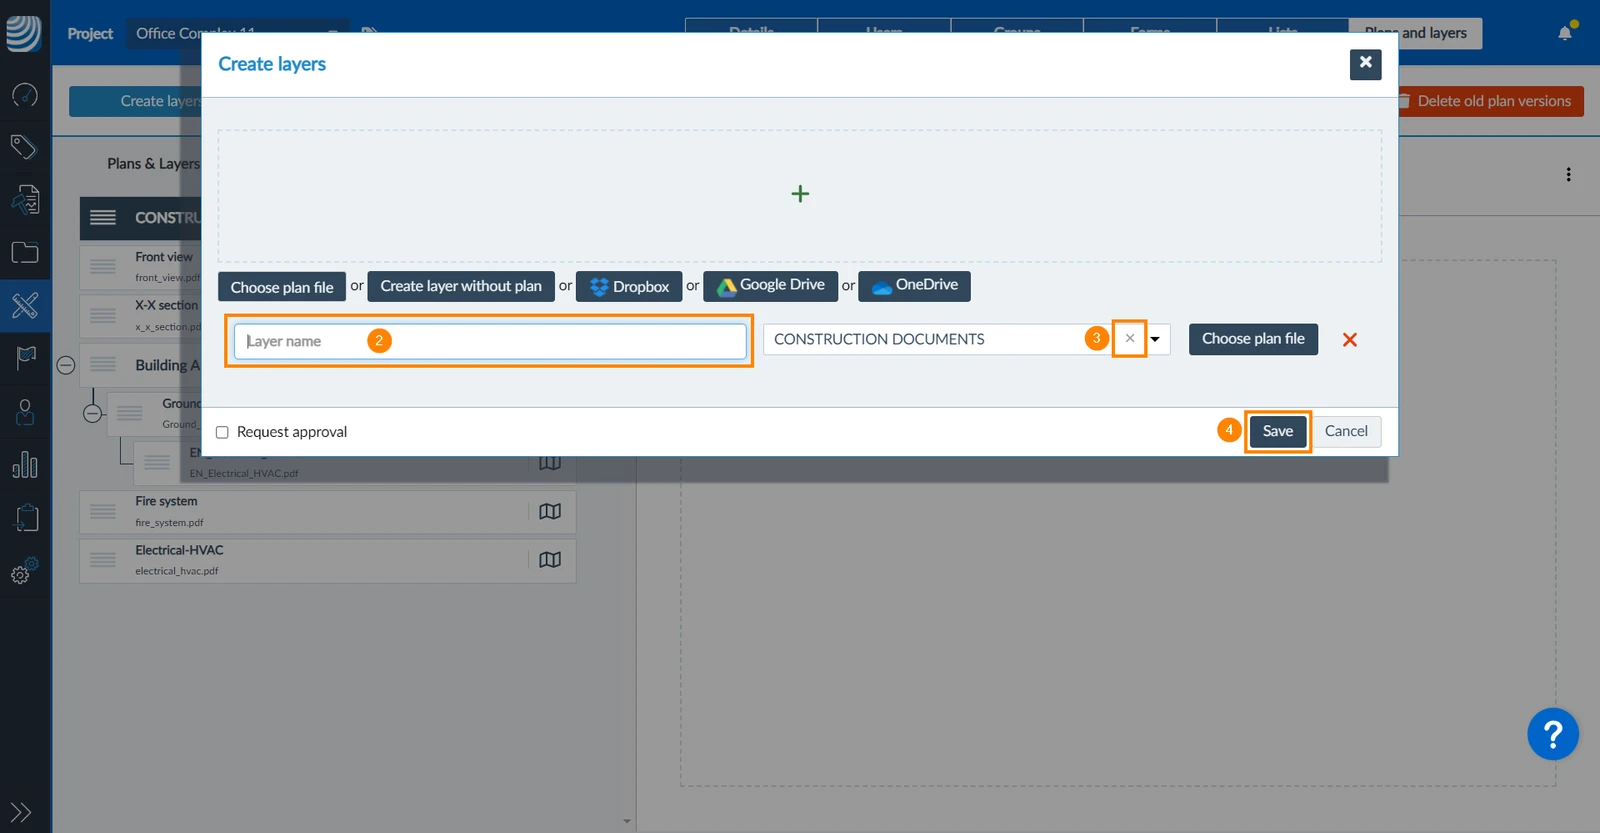This screenshot has height=833, width=1600.
Task: Click Create layer without plan button
Action: 461,286
